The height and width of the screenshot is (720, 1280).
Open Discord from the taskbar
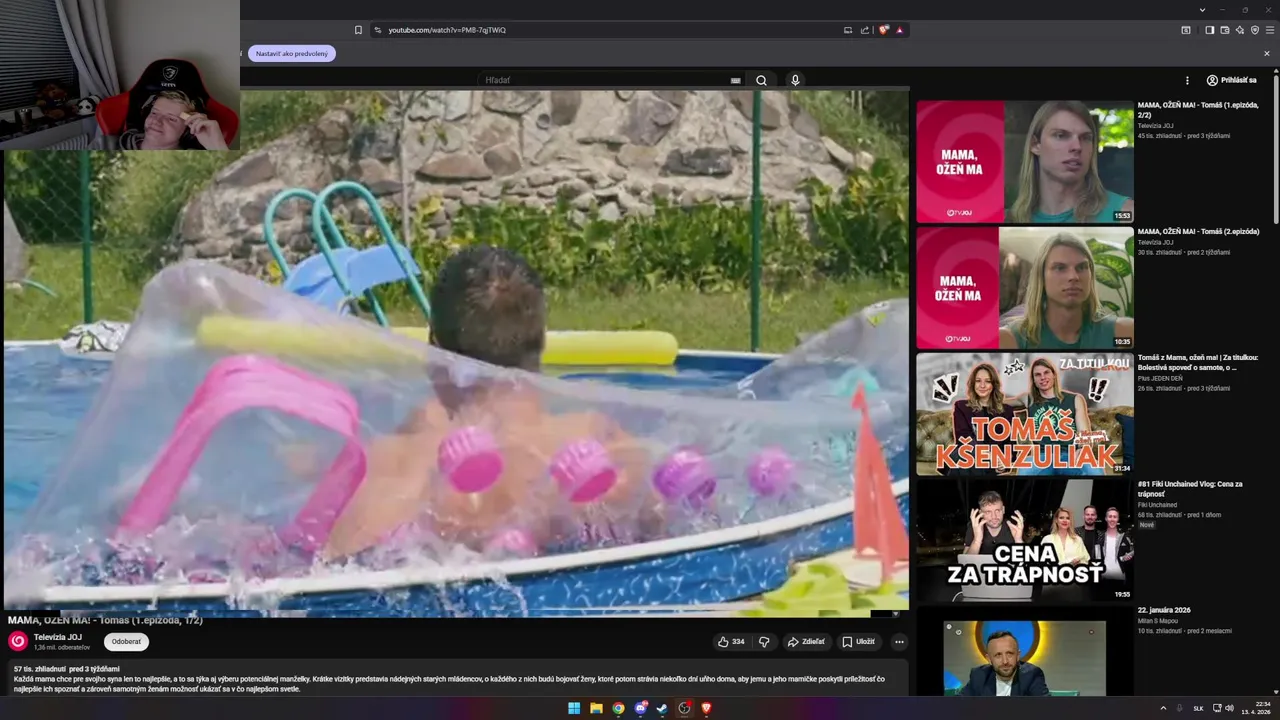(x=640, y=708)
